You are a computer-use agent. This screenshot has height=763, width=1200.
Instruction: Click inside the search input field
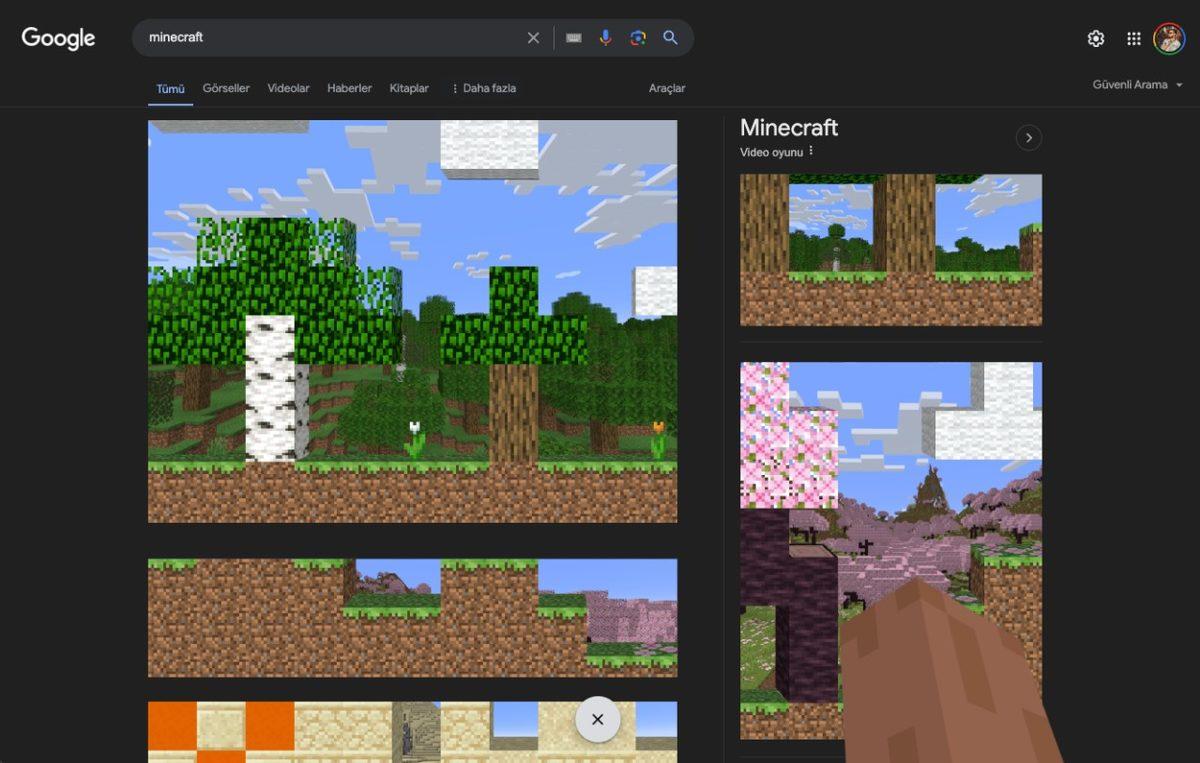click(330, 37)
